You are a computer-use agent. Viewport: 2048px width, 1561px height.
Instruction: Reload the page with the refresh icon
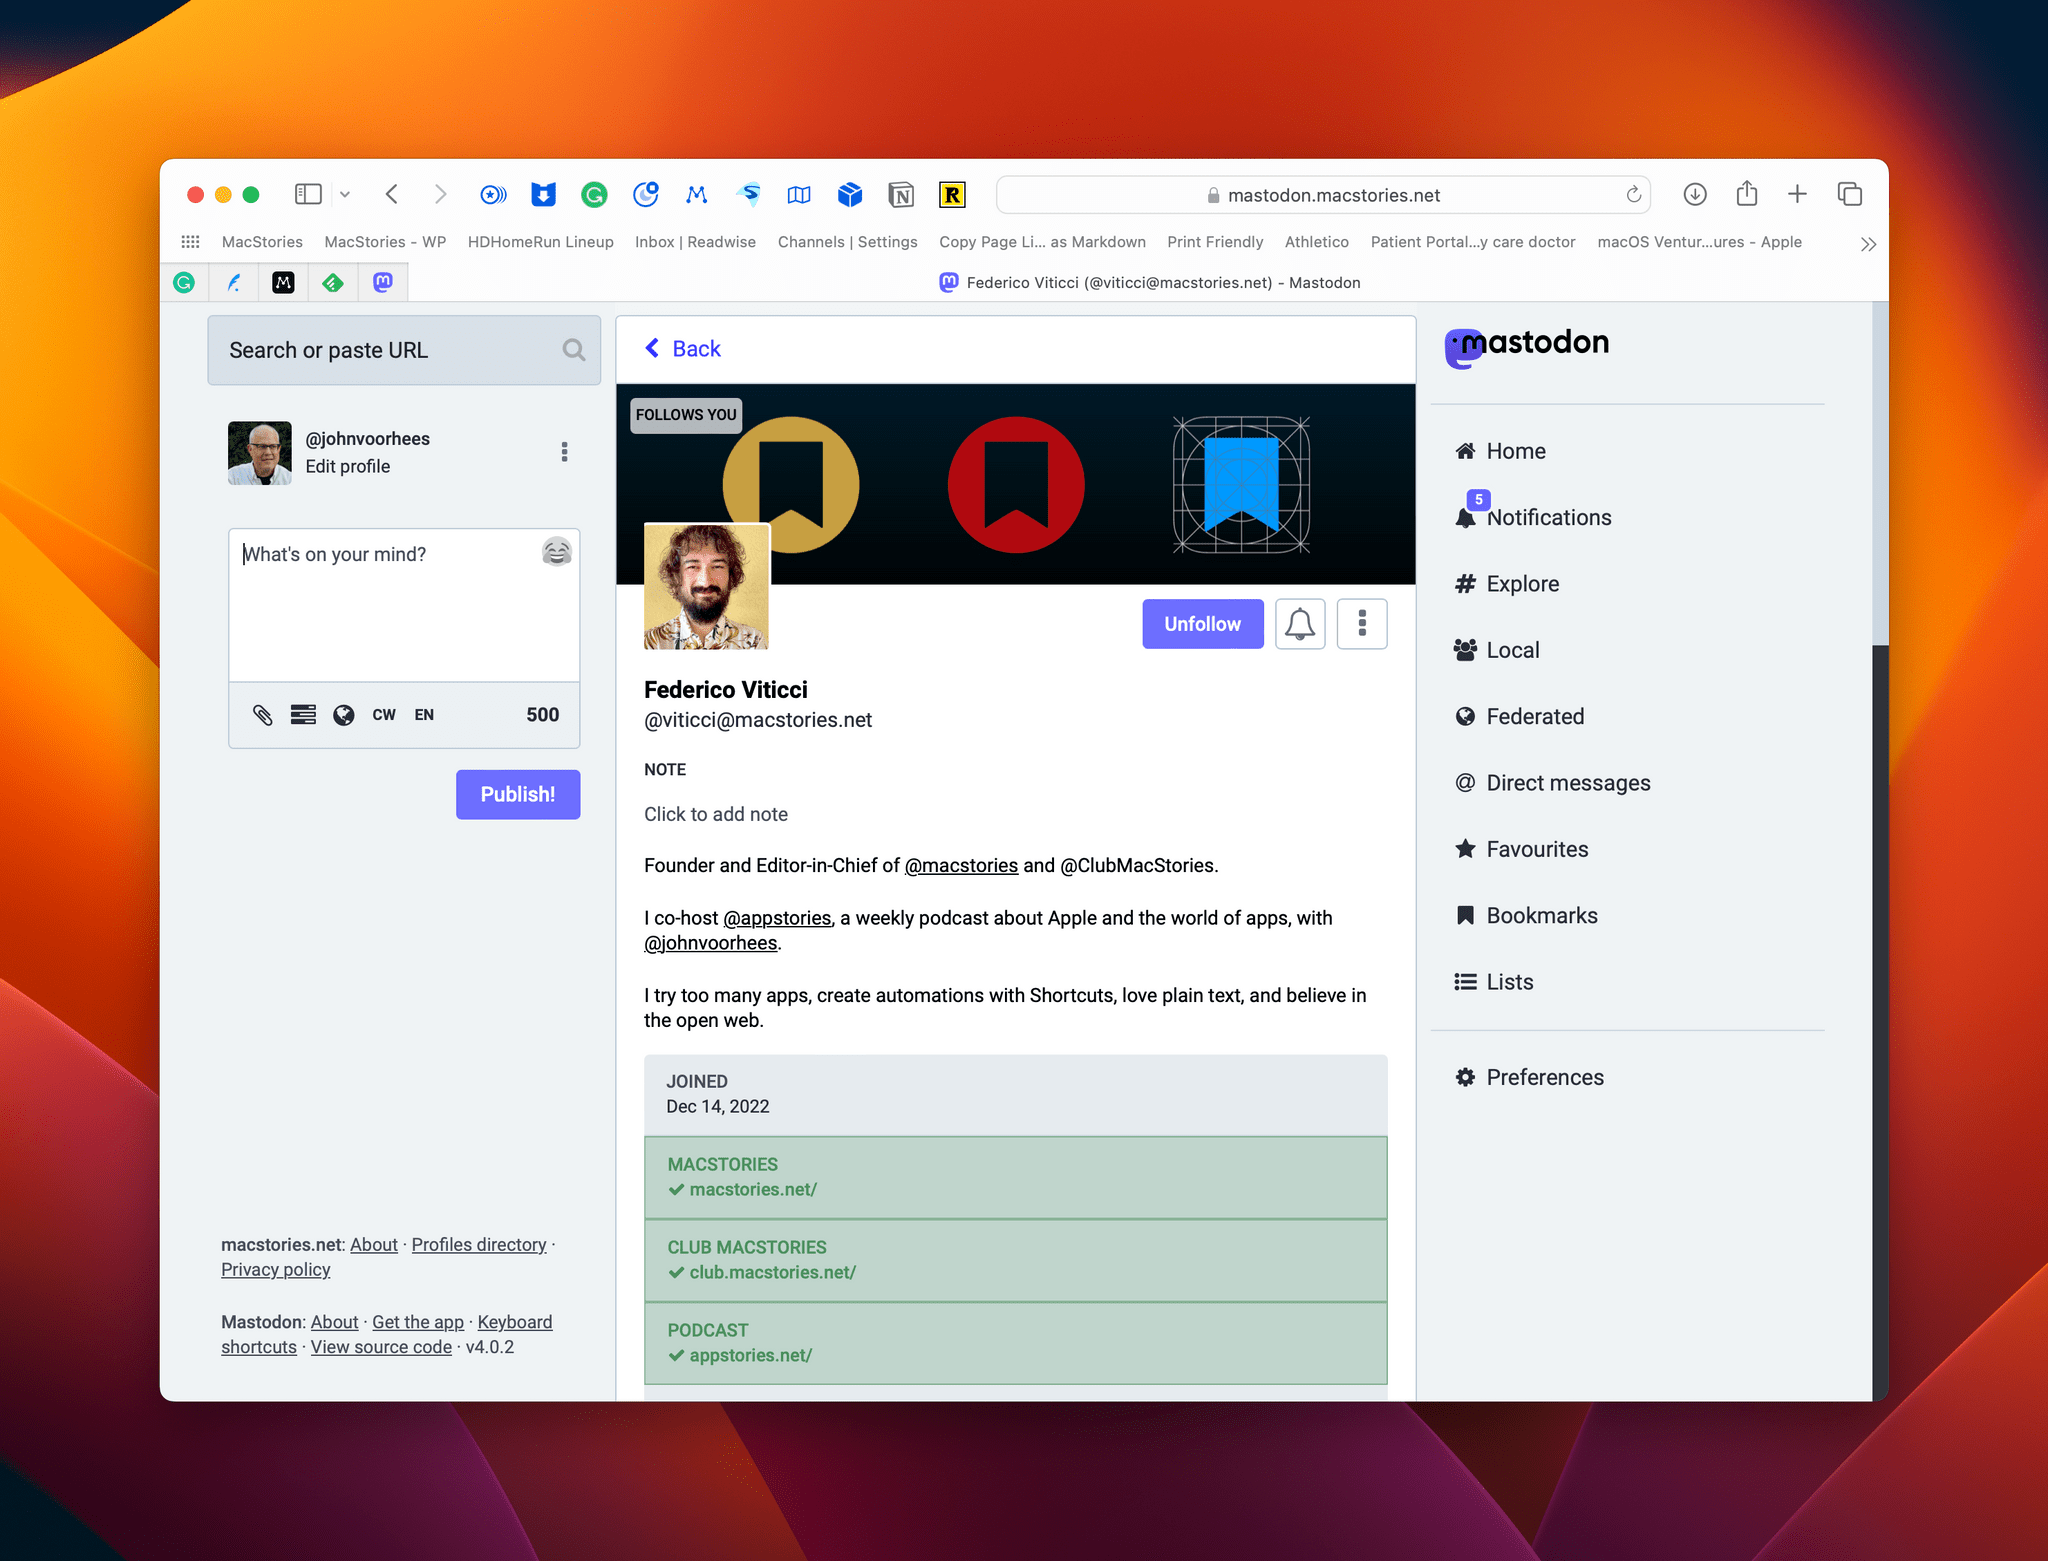coord(1633,195)
